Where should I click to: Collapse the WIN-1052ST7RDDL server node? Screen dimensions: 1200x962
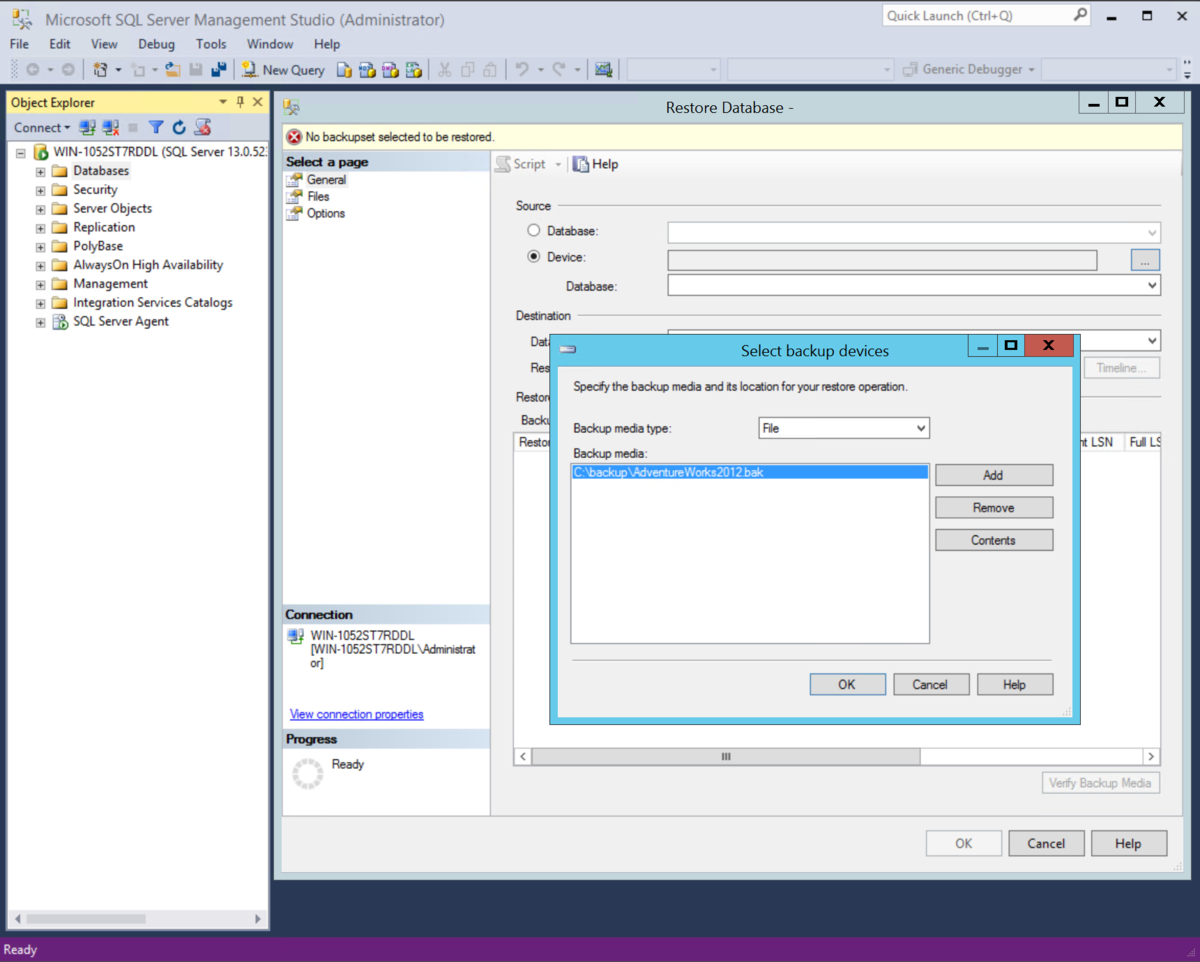pos(21,153)
